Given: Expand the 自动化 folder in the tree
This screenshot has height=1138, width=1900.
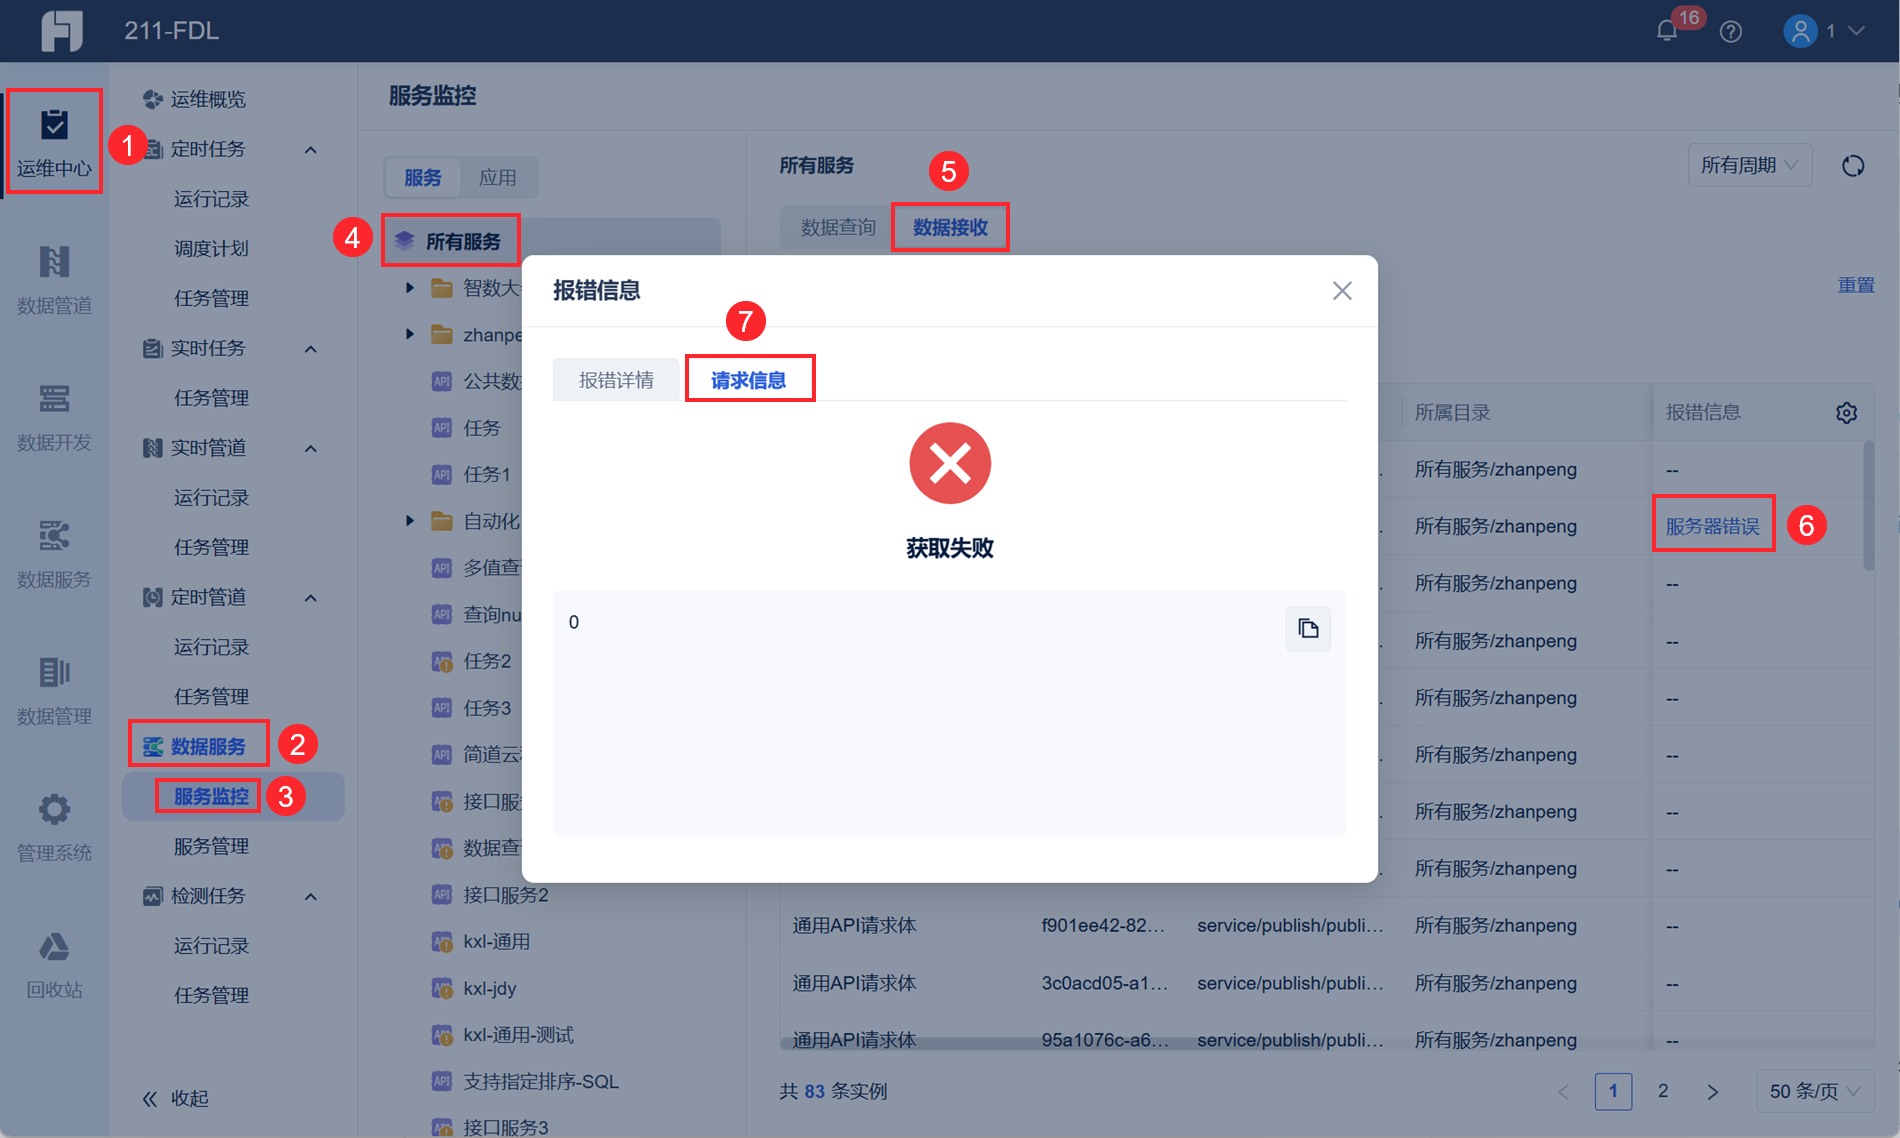Looking at the screenshot, I should [410, 521].
